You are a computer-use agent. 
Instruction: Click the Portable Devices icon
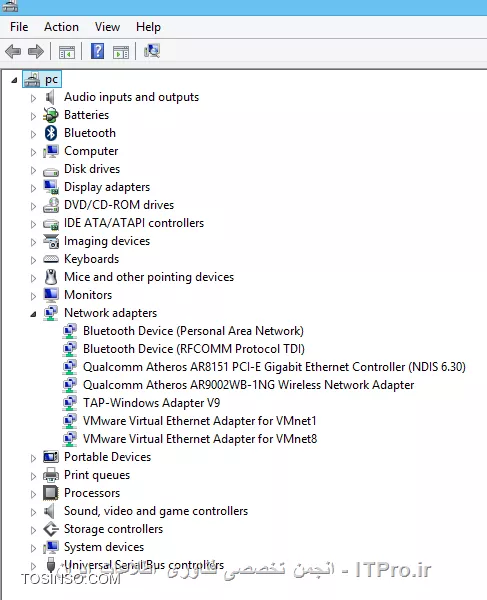51,457
